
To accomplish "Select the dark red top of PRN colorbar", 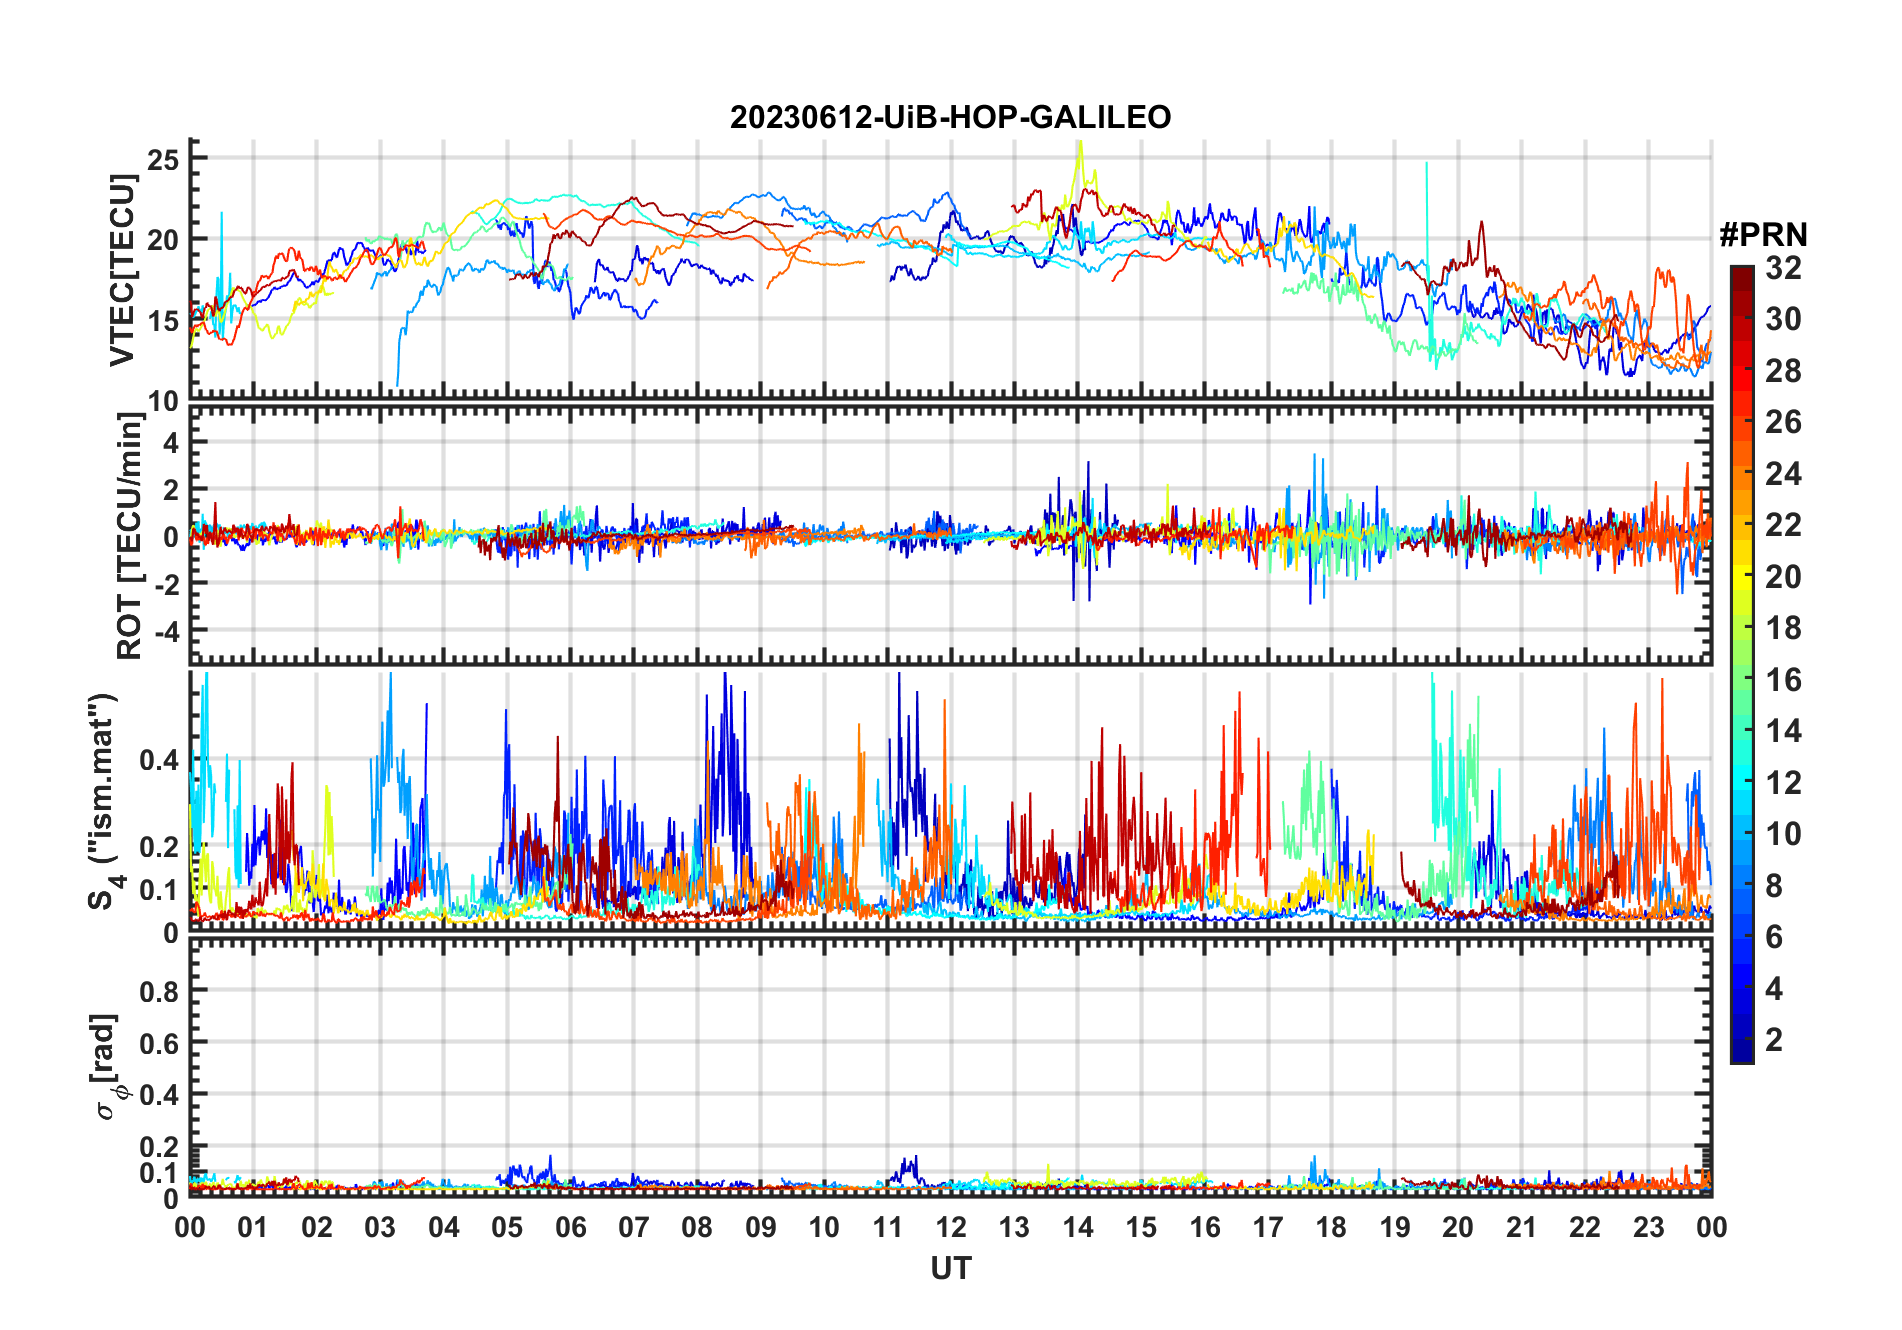I will coord(1741,274).
